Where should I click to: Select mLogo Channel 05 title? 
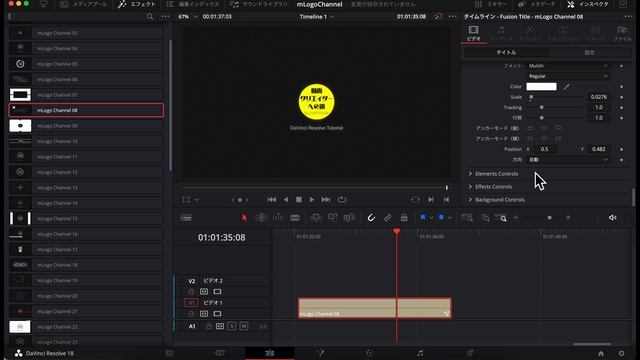[x=86, y=64]
